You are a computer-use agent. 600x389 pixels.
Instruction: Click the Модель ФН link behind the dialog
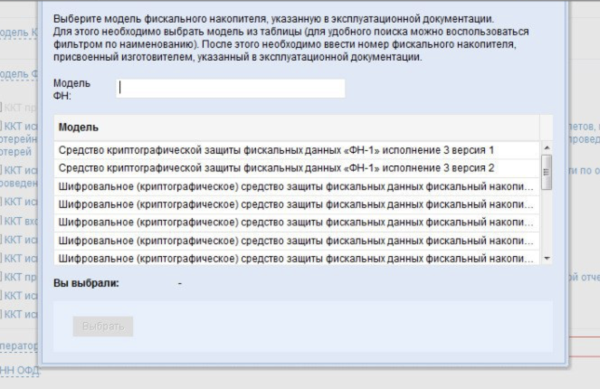(19, 74)
